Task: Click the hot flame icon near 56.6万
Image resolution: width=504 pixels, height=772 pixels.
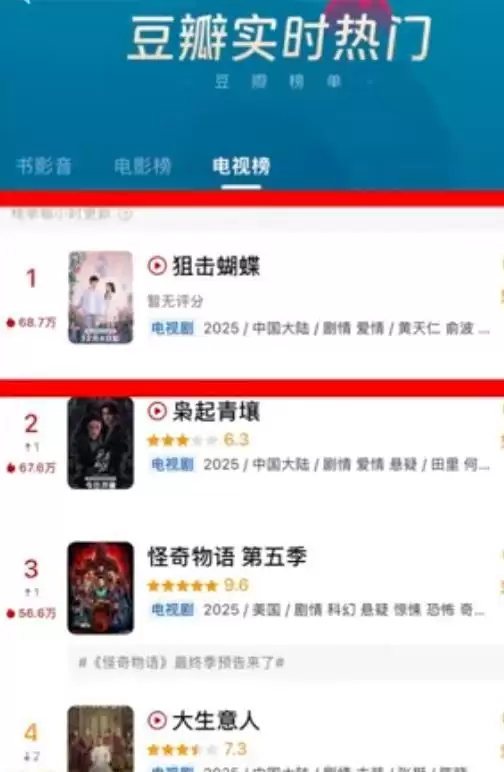Action: click(10, 613)
